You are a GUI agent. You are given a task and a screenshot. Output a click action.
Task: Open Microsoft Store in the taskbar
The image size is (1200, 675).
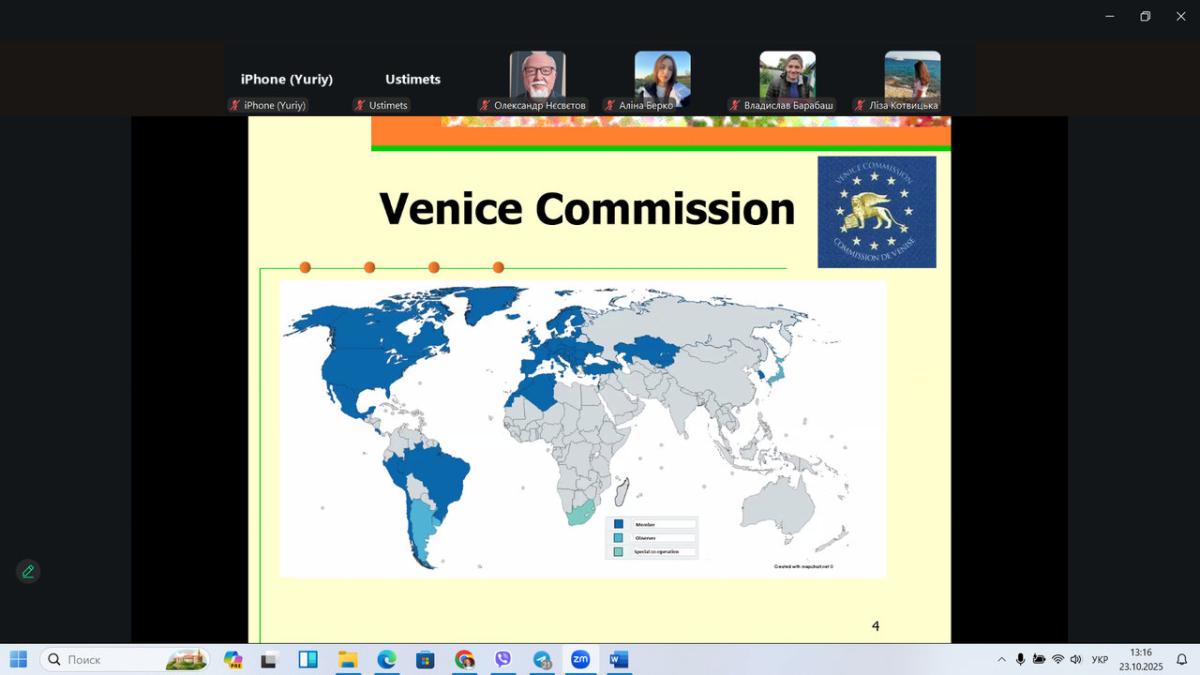pos(425,659)
